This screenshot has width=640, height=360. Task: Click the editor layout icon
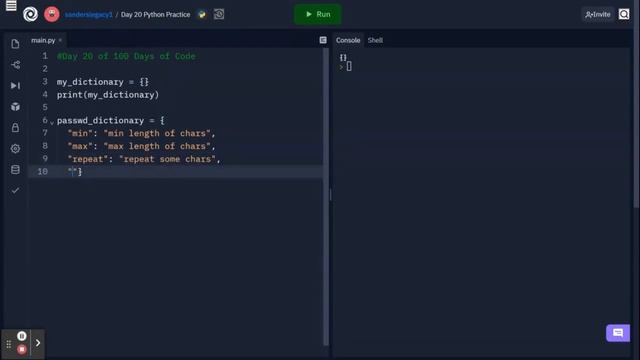point(323,40)
